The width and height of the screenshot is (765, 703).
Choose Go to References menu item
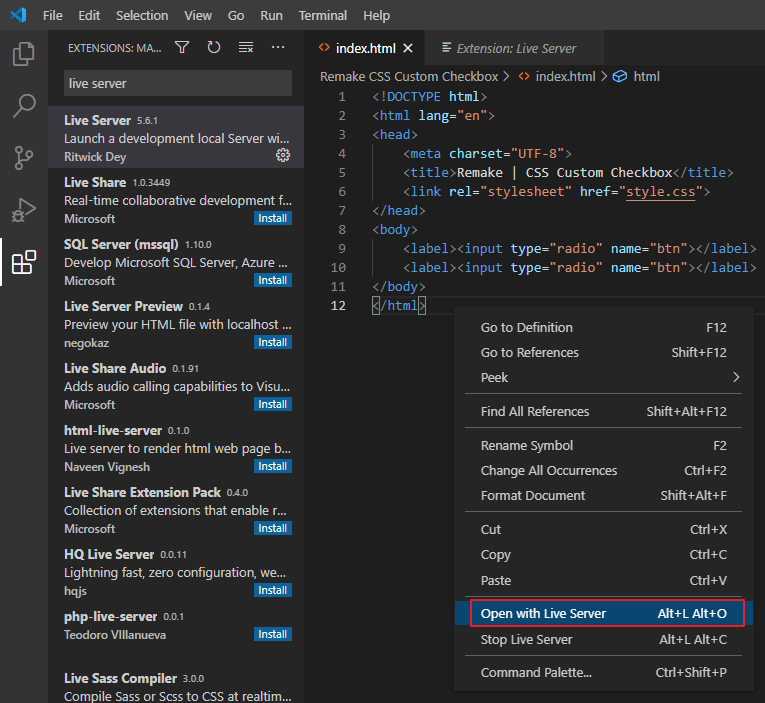point(604,352)
